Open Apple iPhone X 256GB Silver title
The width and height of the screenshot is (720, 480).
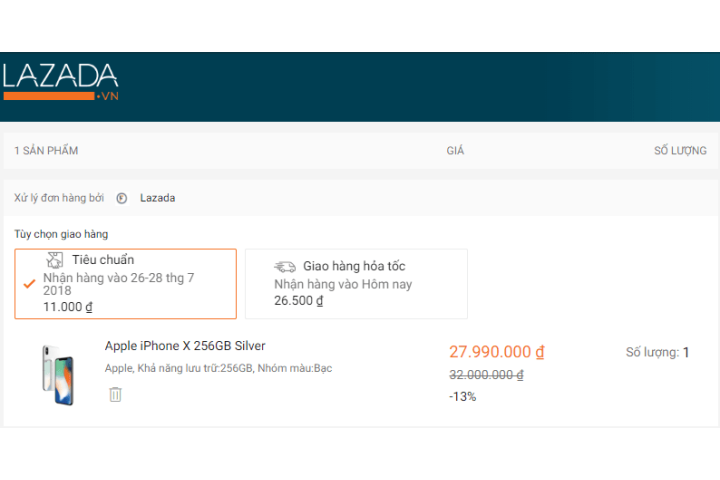coord(185,346)
